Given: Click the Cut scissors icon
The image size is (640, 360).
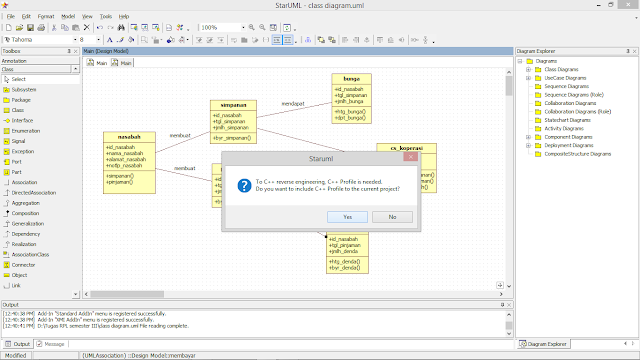Looking at the screenshot, I should pyautogui.click(x=54, y=27).
